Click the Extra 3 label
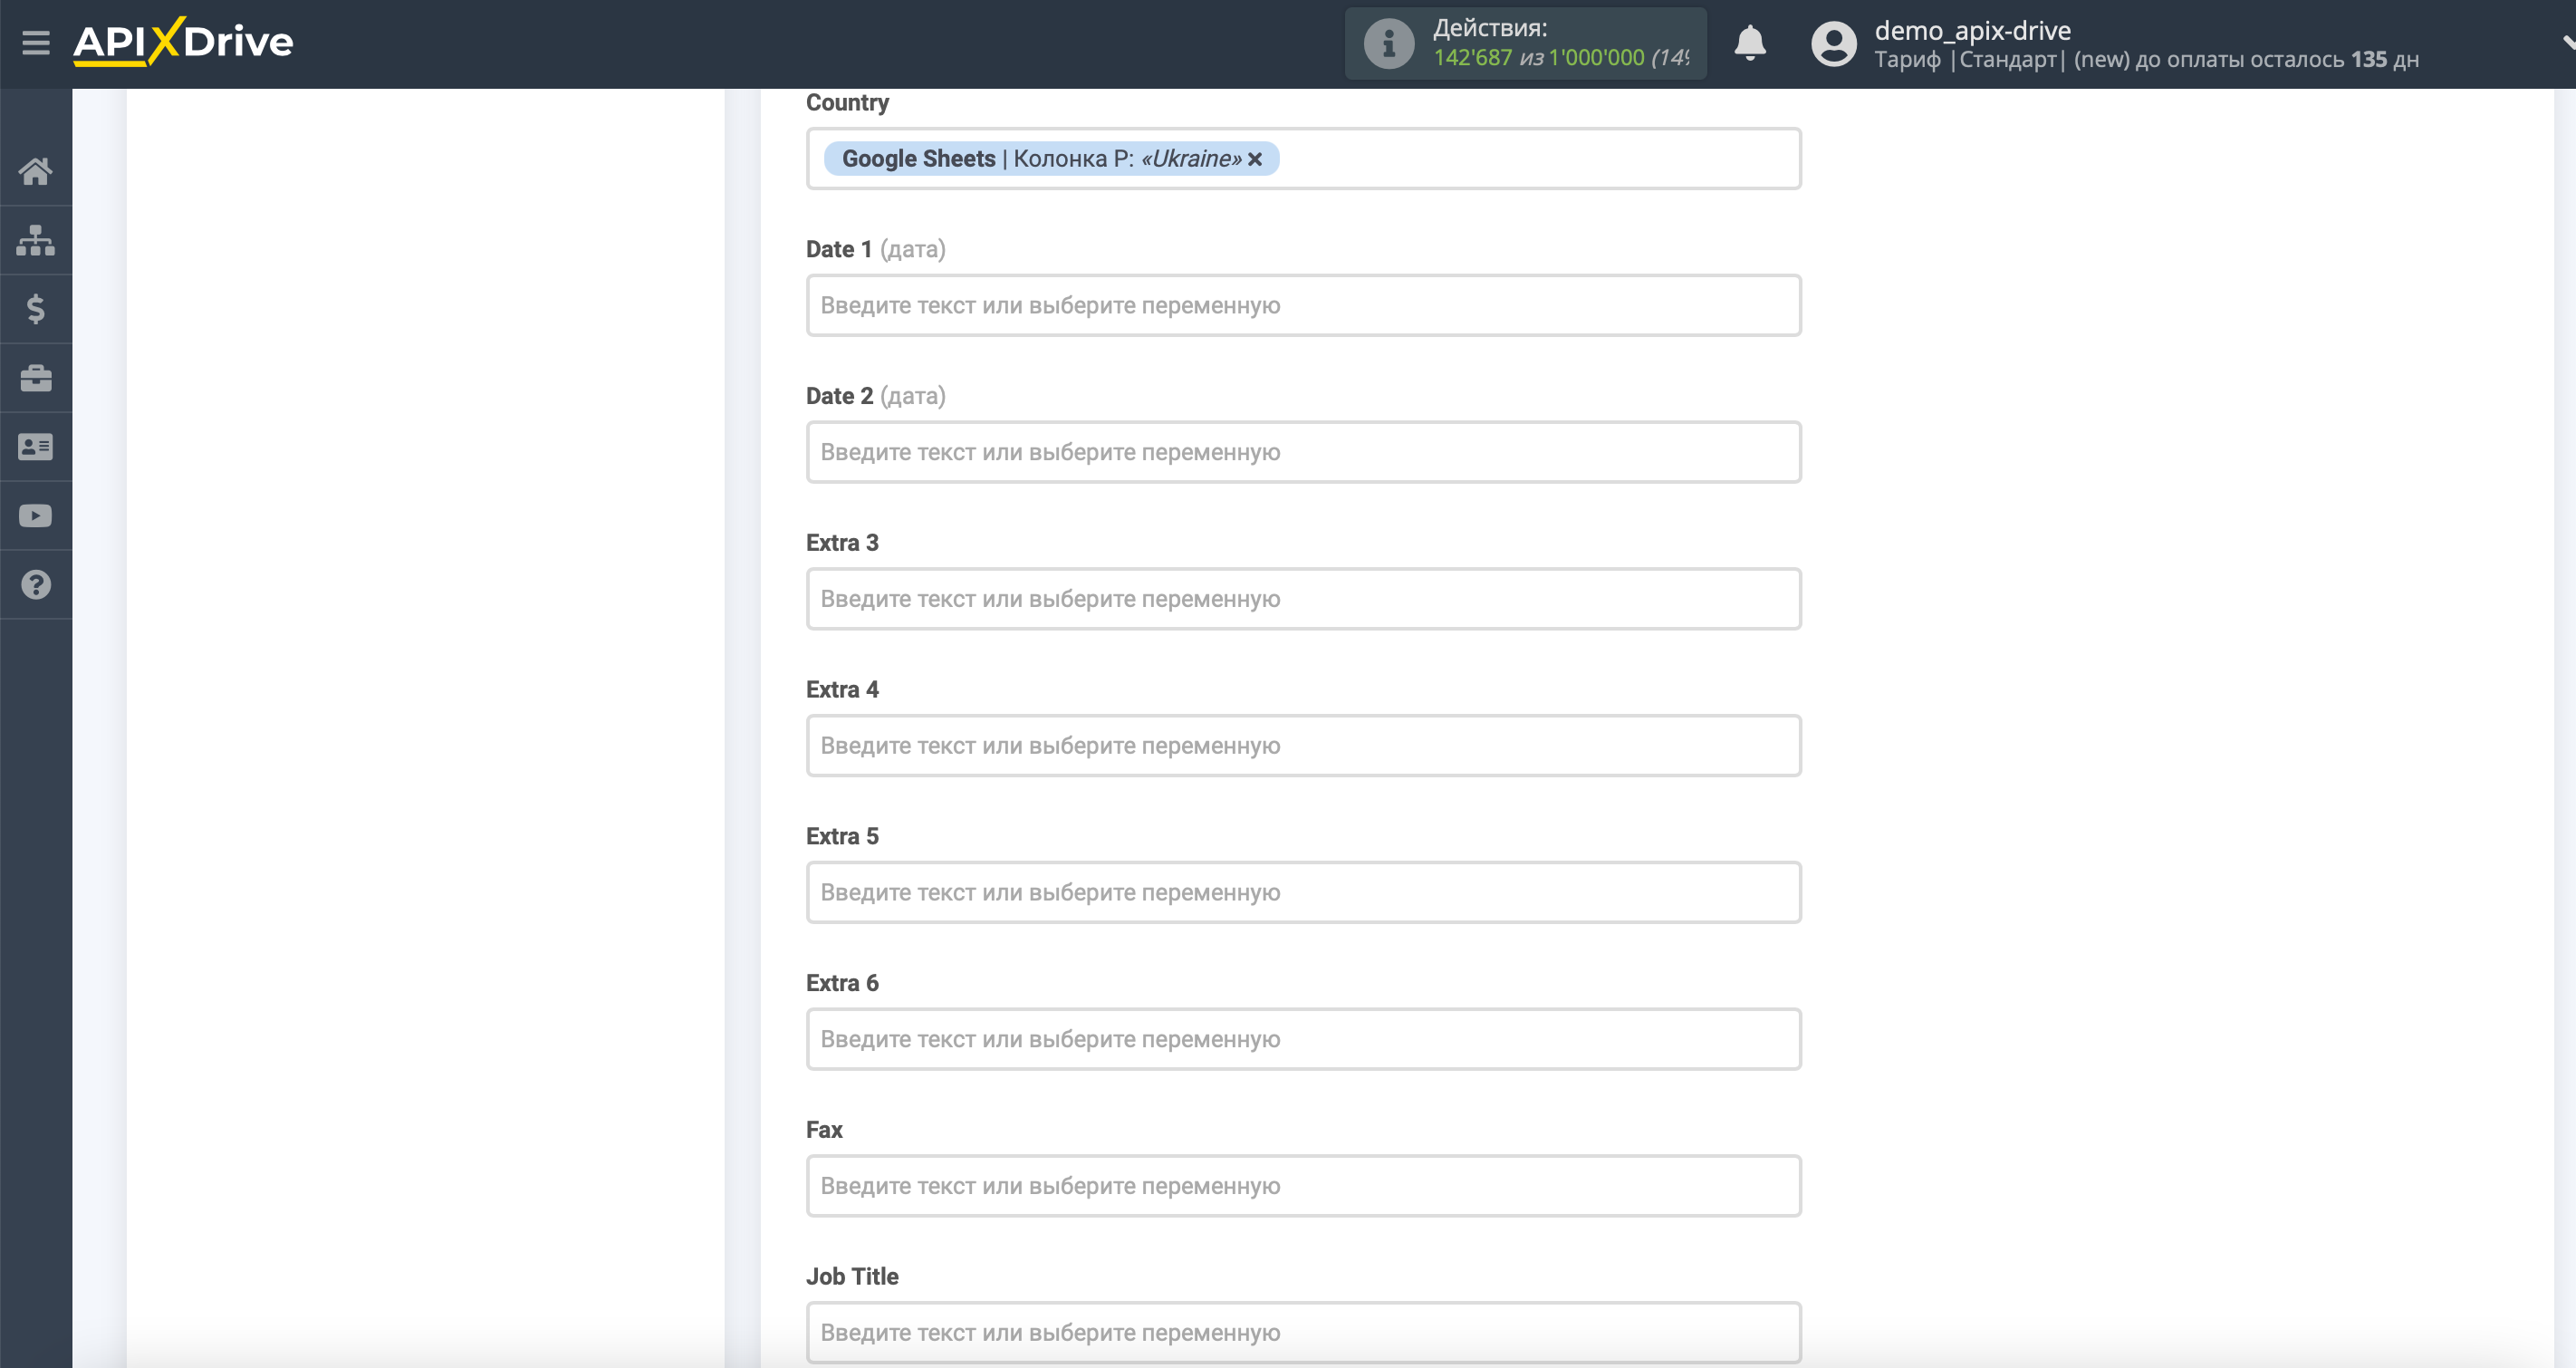 842,543
